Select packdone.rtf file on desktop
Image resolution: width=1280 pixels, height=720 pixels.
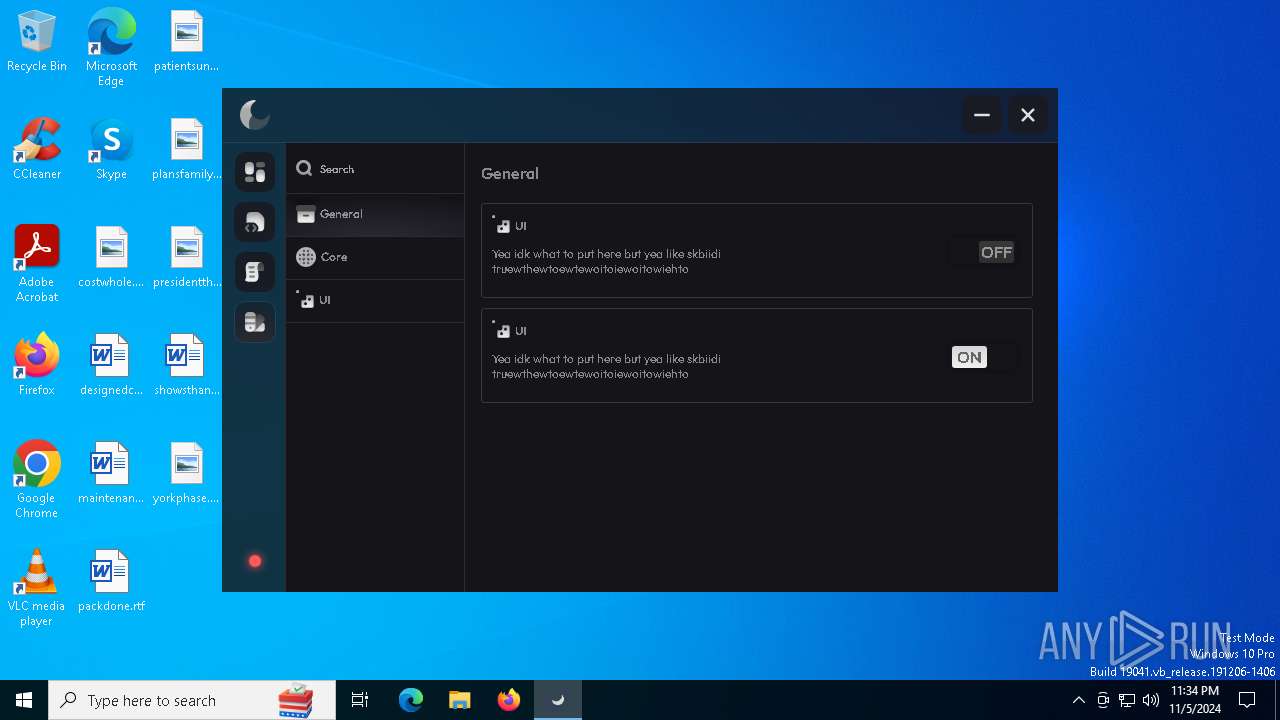point(111,580)
